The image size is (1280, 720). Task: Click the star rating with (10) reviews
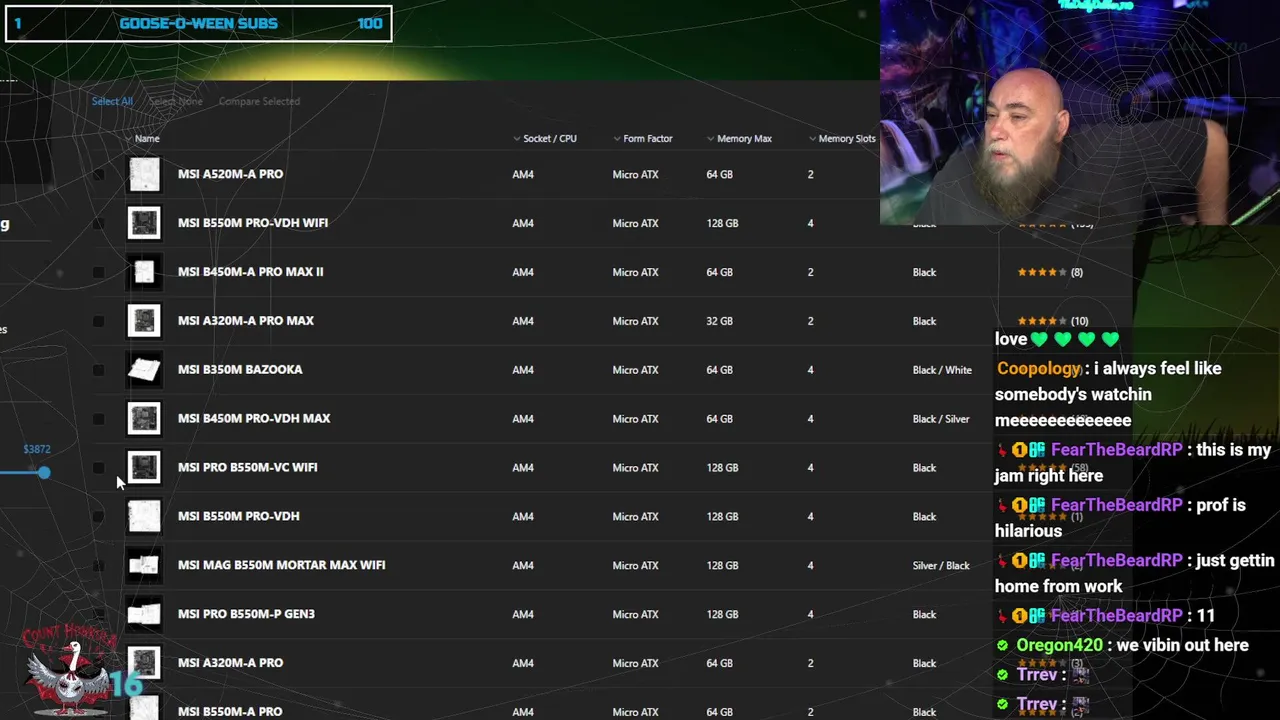(x=1053, y=321)
